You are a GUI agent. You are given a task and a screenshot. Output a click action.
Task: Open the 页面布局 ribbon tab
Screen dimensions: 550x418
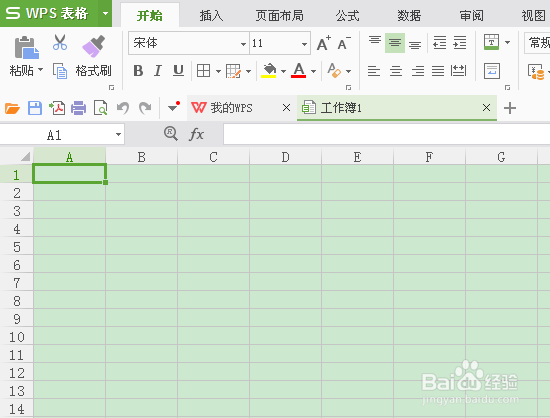(x=279, y=15)
